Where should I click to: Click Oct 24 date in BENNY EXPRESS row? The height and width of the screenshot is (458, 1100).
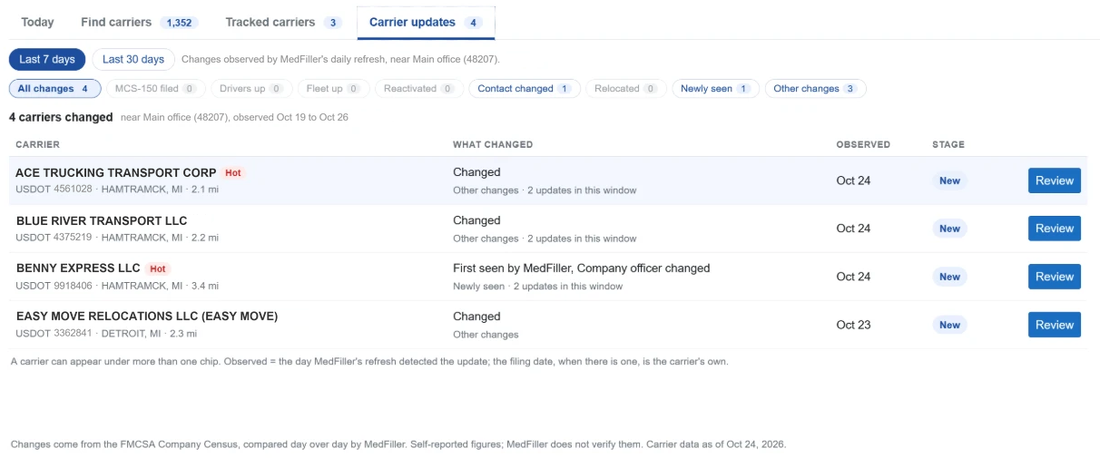point(853,276)
